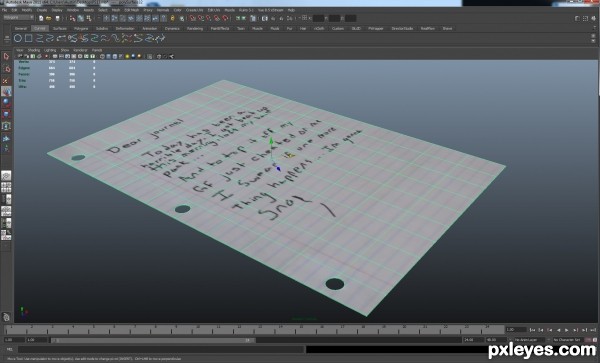Image resolution: width=600 pixels, height=363 pixels.
Task: Click the New Scene icon
Action: click(x=41, y=18)
